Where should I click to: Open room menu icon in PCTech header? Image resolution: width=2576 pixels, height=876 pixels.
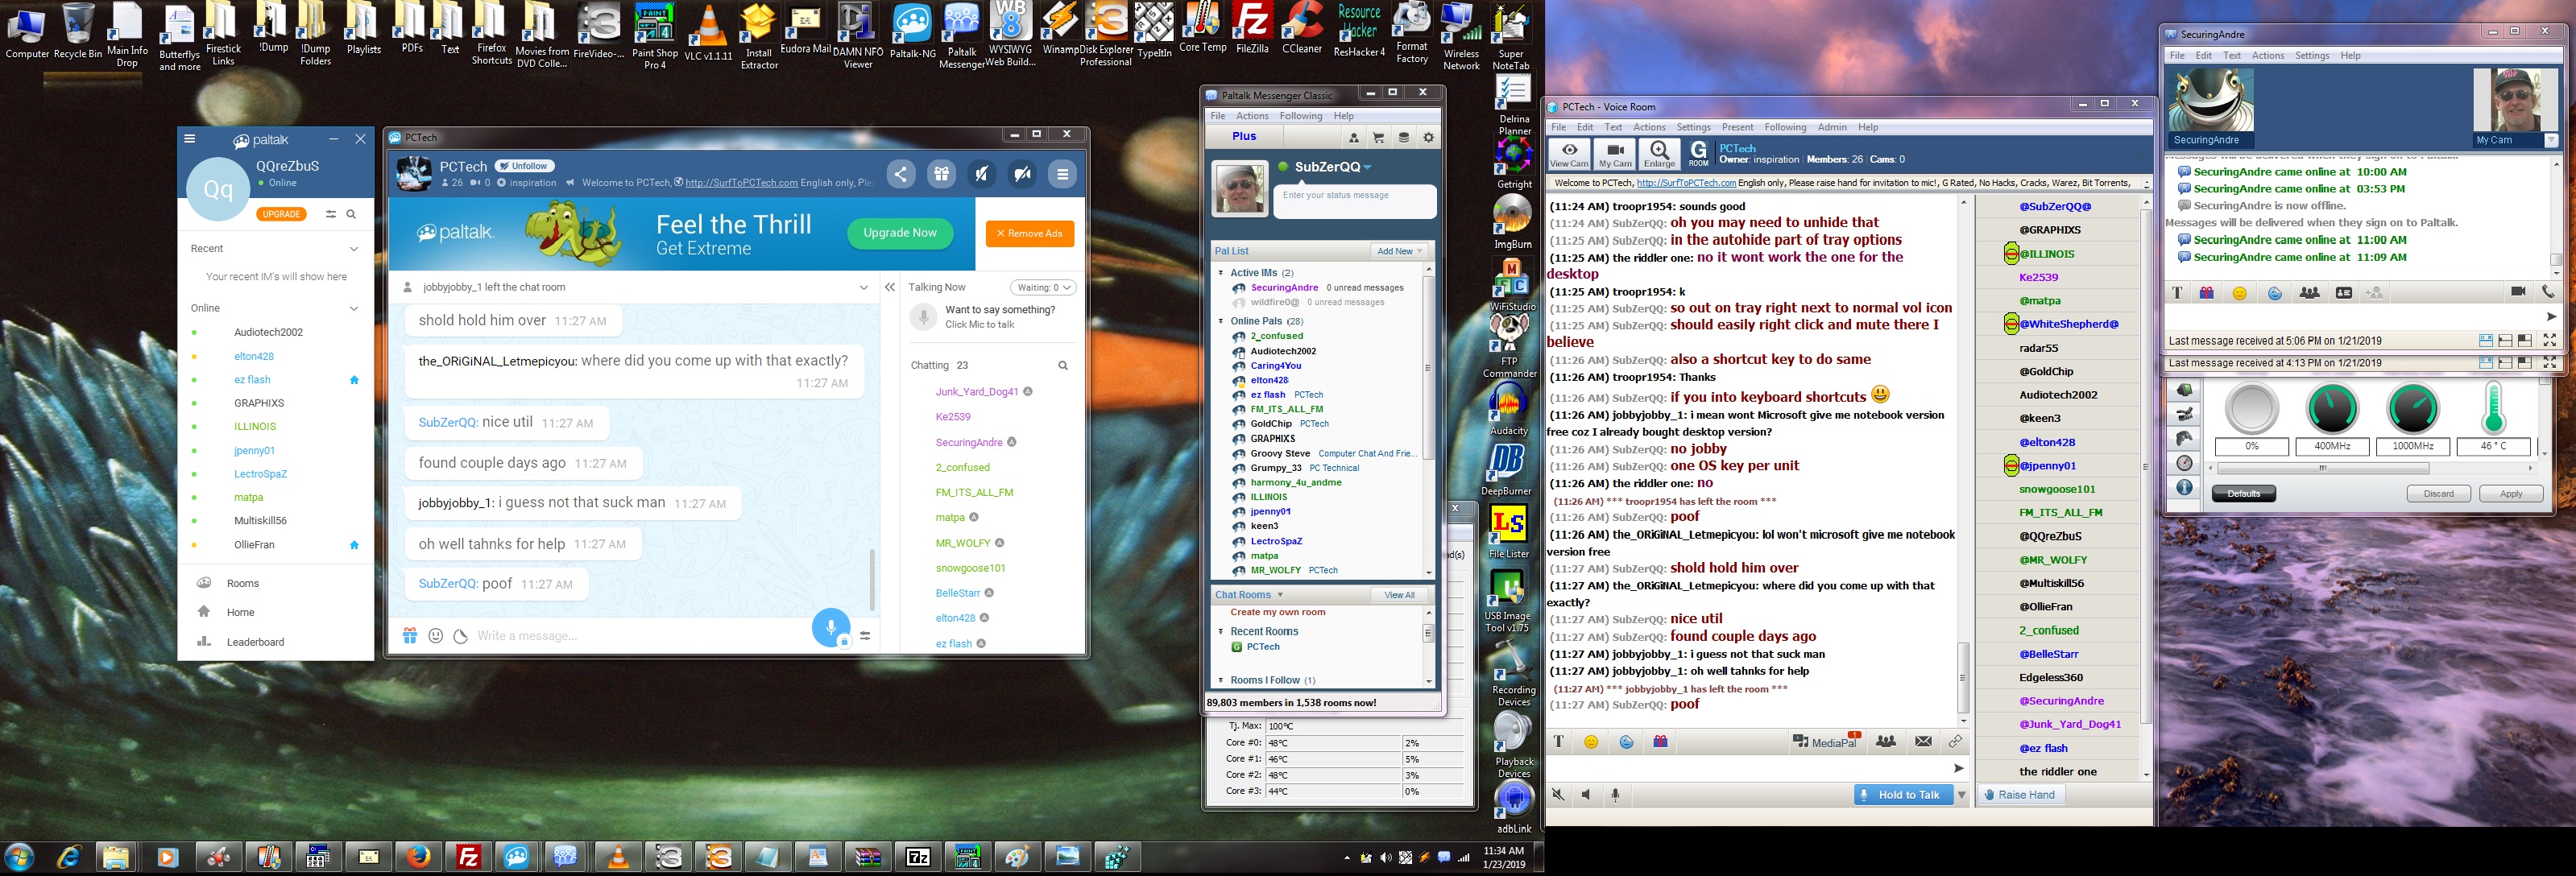pos(1063,174)
